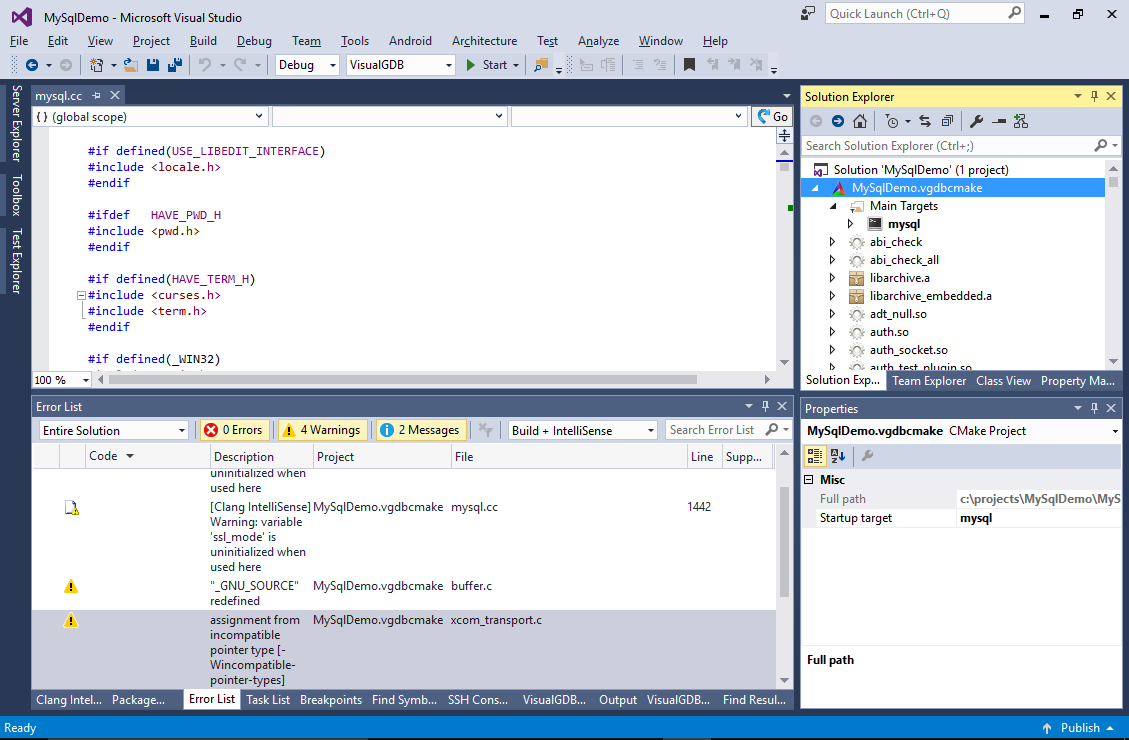This screenshot has height=740, width=1129.
Task: Switch to the Breakpoints tab
Action: pos(330,700)
